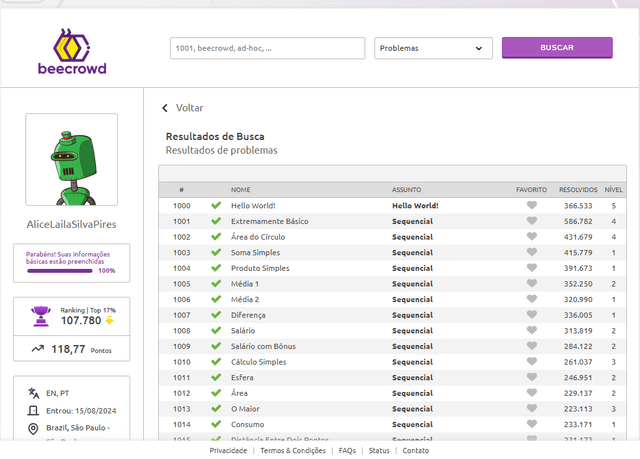This screenshot has width=640, height=459.
Task: Open Contato footer link
Action: (416, 450)
